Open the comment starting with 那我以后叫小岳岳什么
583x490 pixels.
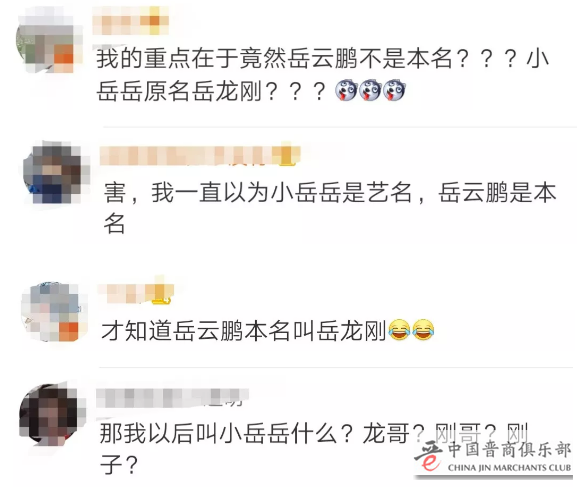coord(314,449)
